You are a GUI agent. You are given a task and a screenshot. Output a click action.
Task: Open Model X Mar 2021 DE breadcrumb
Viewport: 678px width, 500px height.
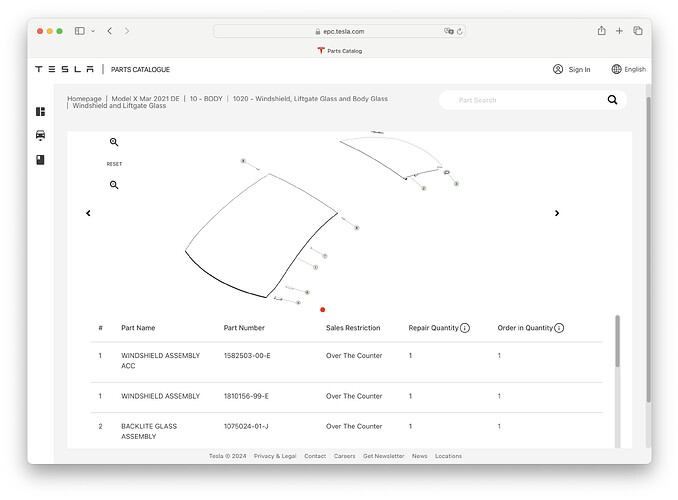pyautogui.click(x=145, y=99)
